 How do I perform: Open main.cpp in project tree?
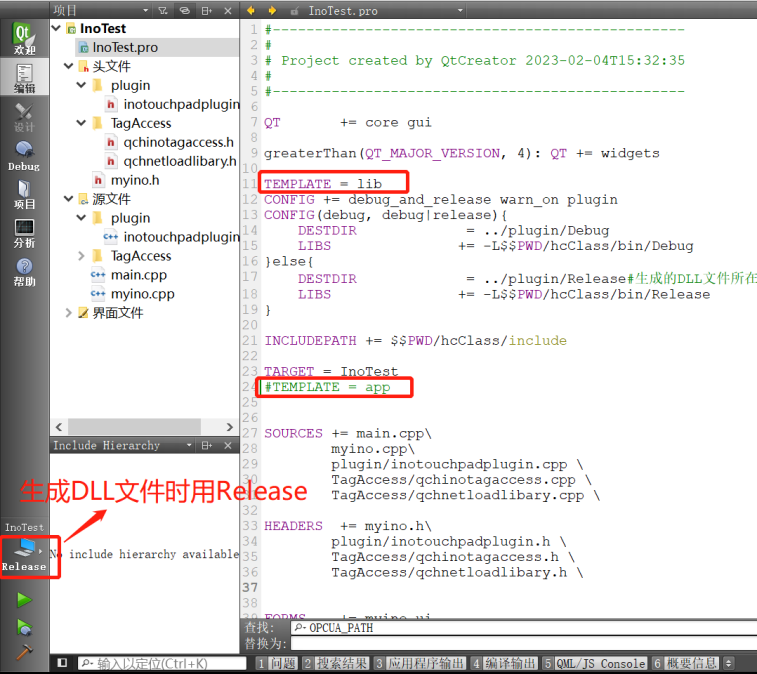[138, 275]
